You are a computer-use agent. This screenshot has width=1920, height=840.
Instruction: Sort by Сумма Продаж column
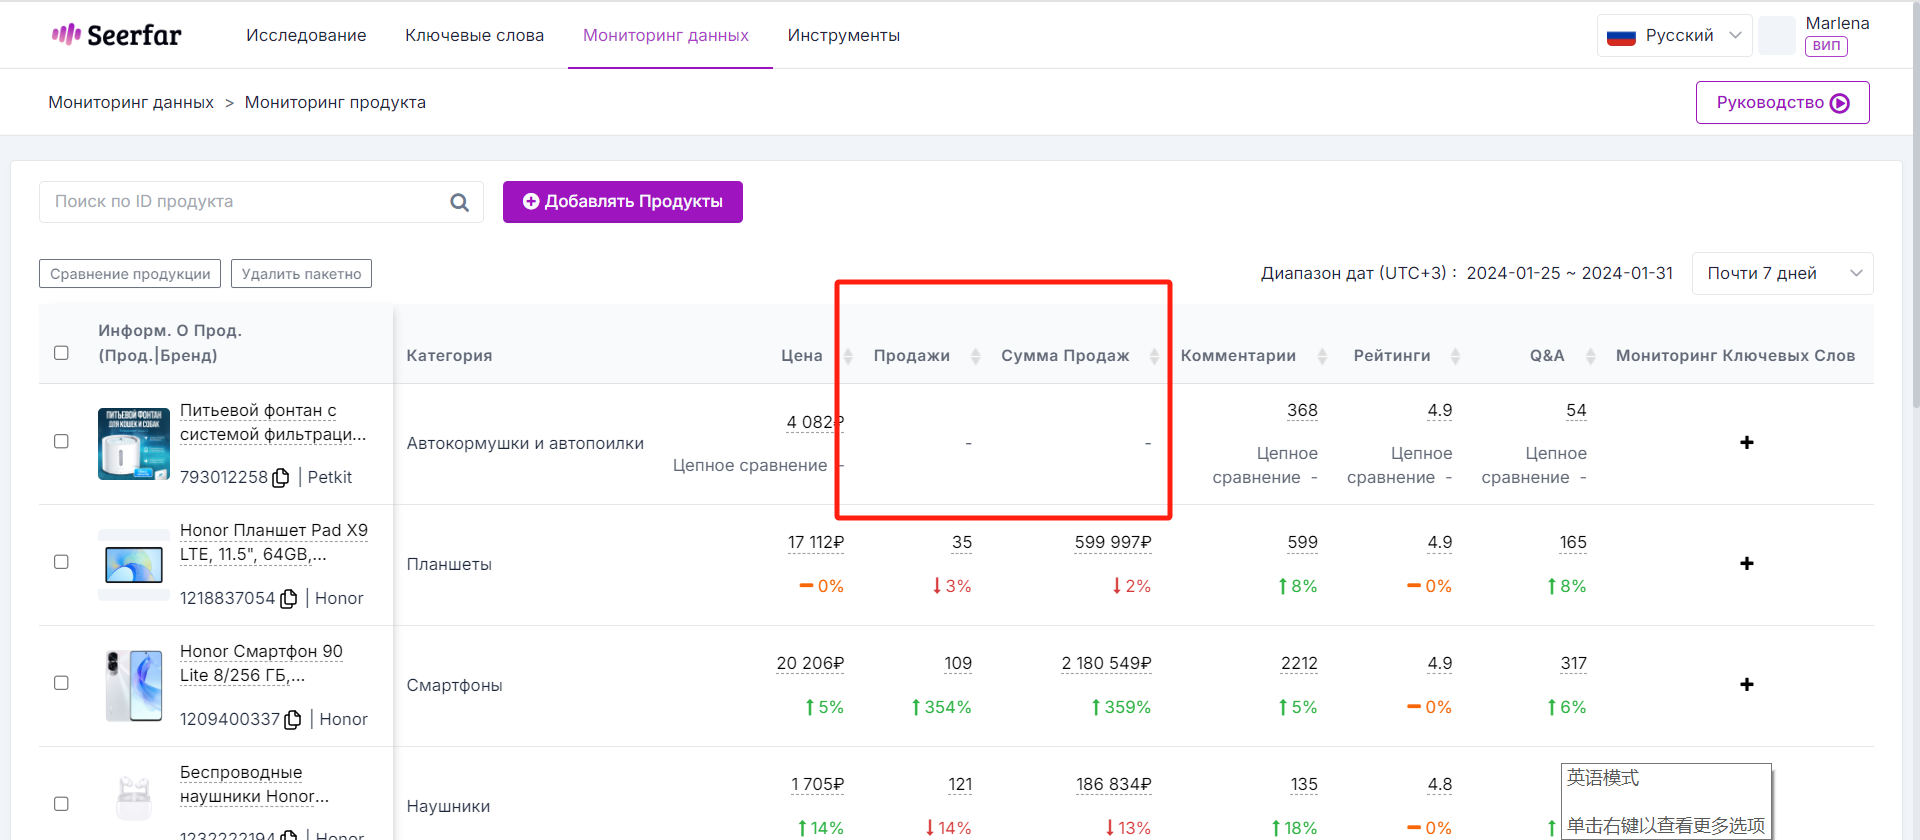1154,356
